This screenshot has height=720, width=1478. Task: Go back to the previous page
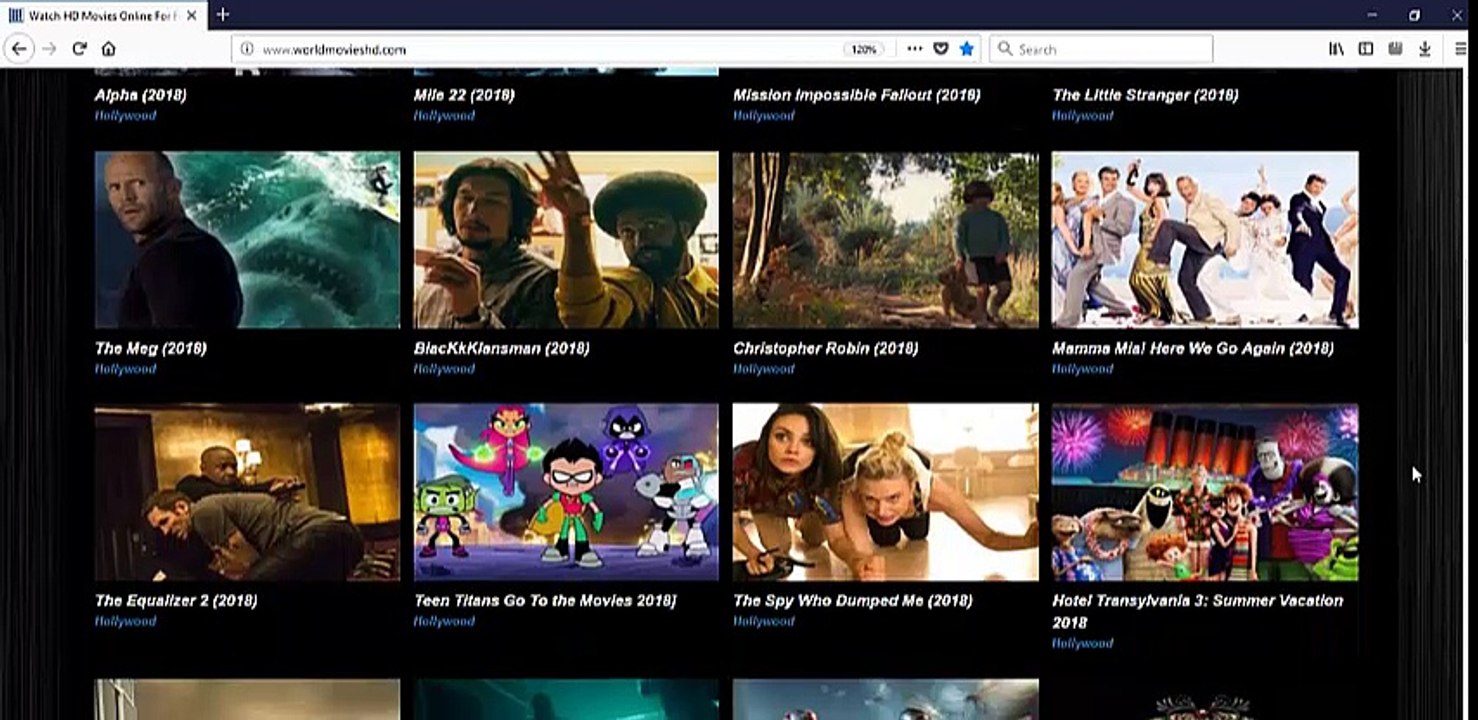19,49
